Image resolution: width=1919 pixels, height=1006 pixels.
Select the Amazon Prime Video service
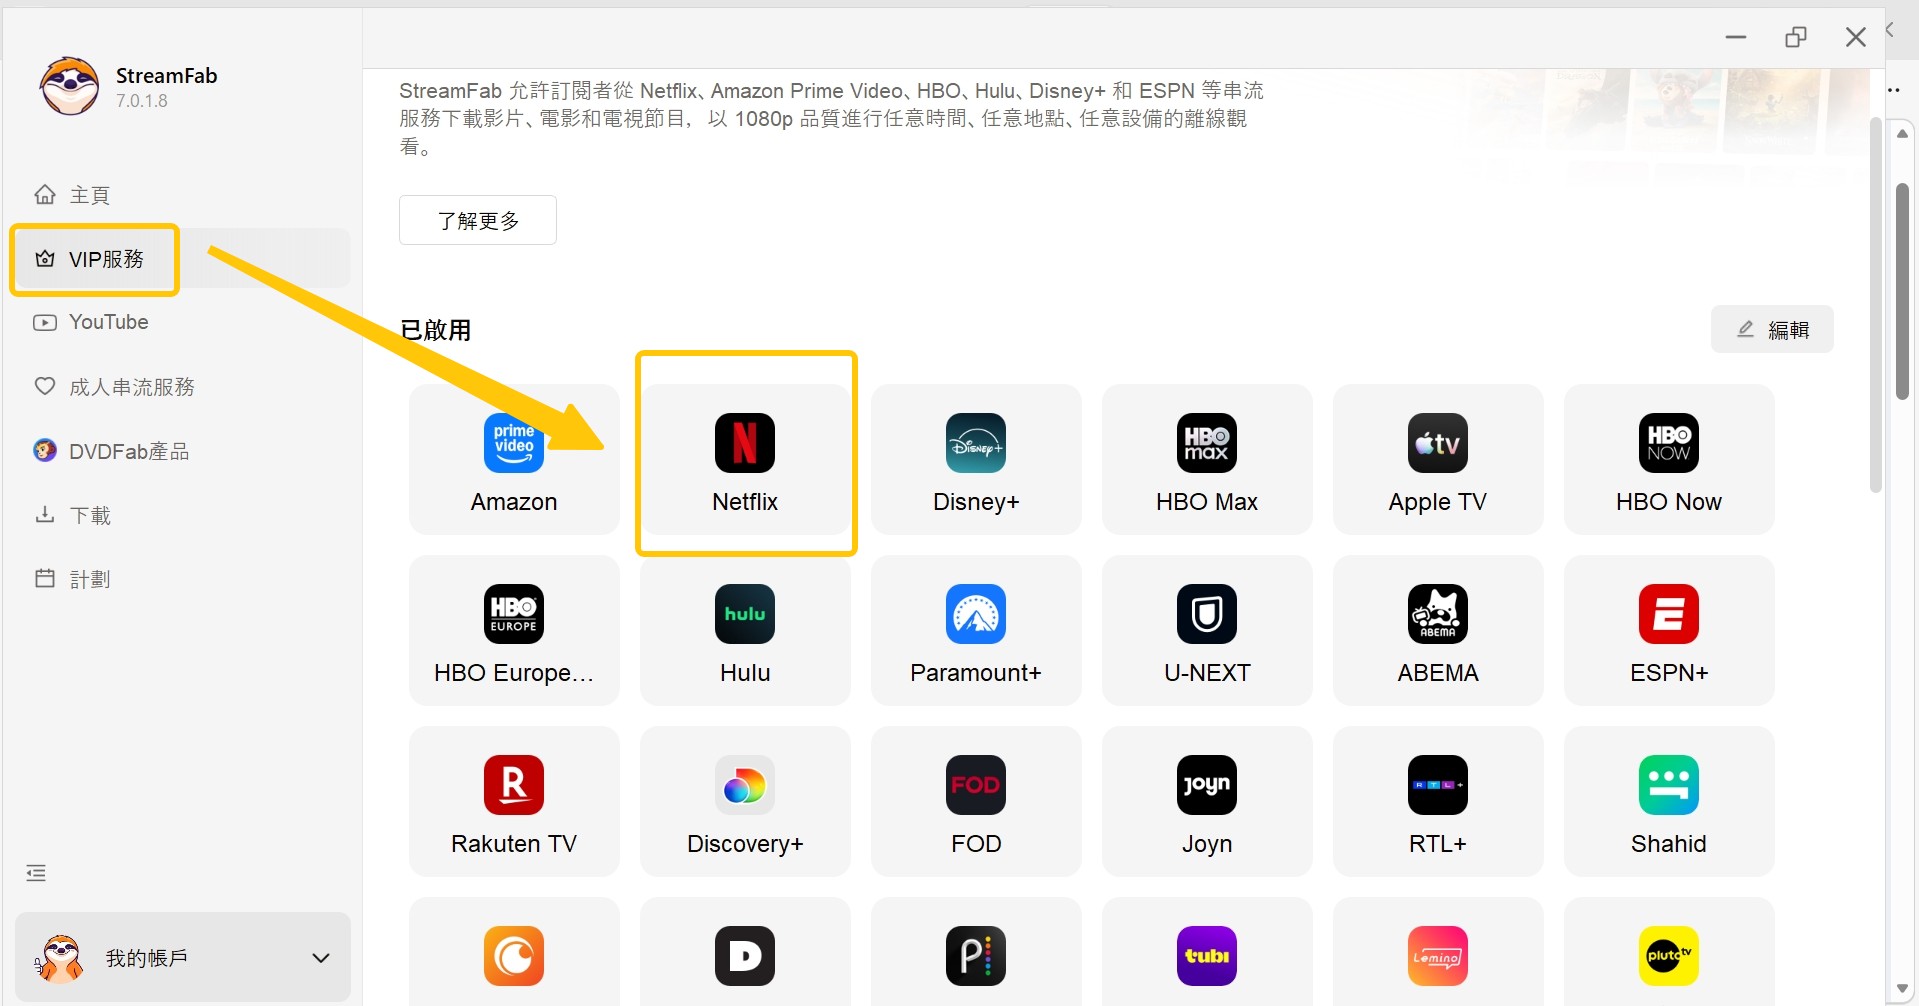click(x=513, y=460)
